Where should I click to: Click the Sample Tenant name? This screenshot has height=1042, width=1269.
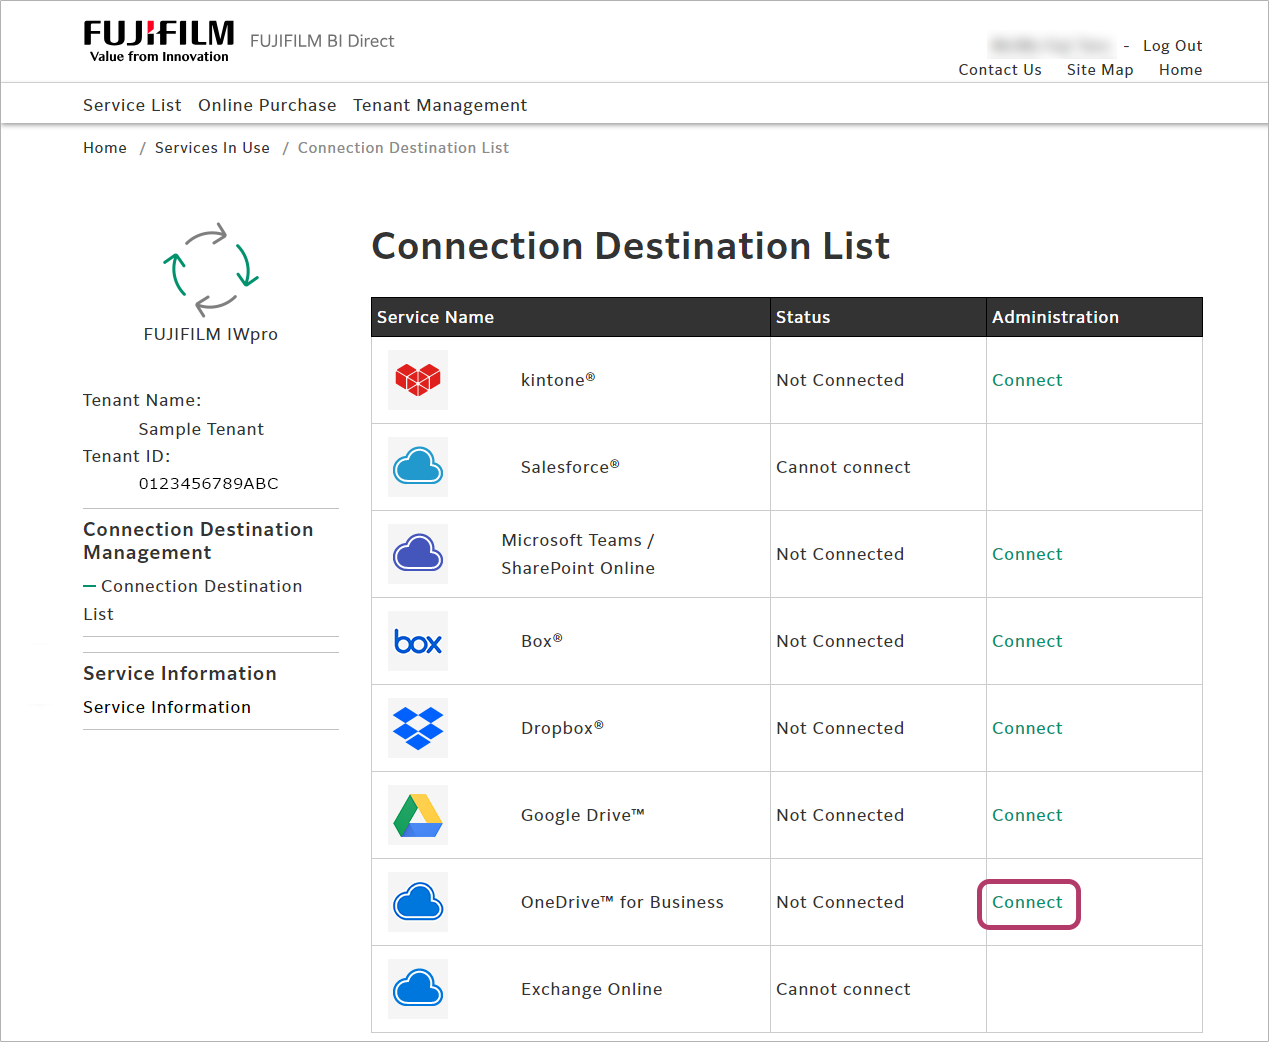click(x=201, y=429)
